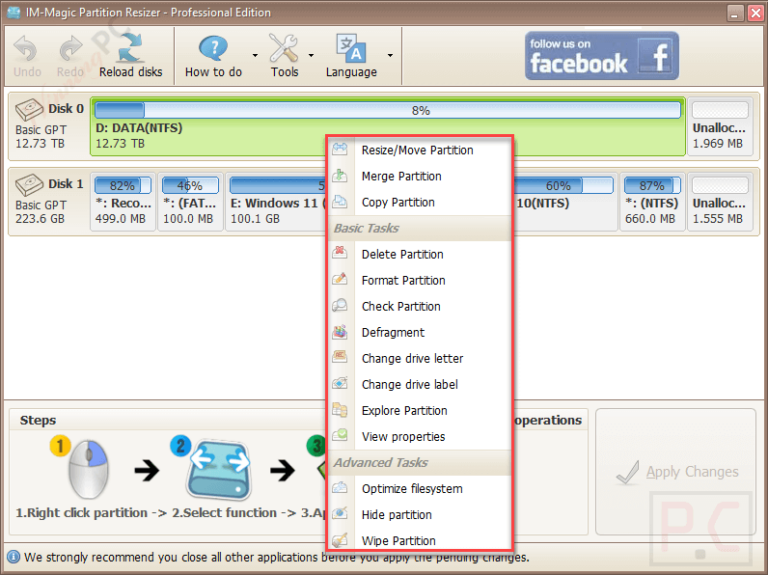Click the Wipe Partition brush icon
Viewport: 768px width, 575px height.
(340, 540)
